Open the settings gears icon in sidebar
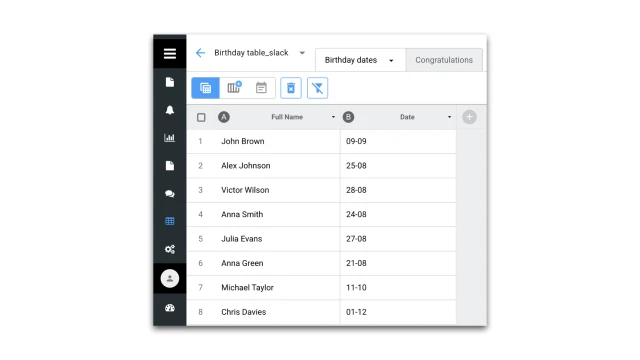 point(170,249)
